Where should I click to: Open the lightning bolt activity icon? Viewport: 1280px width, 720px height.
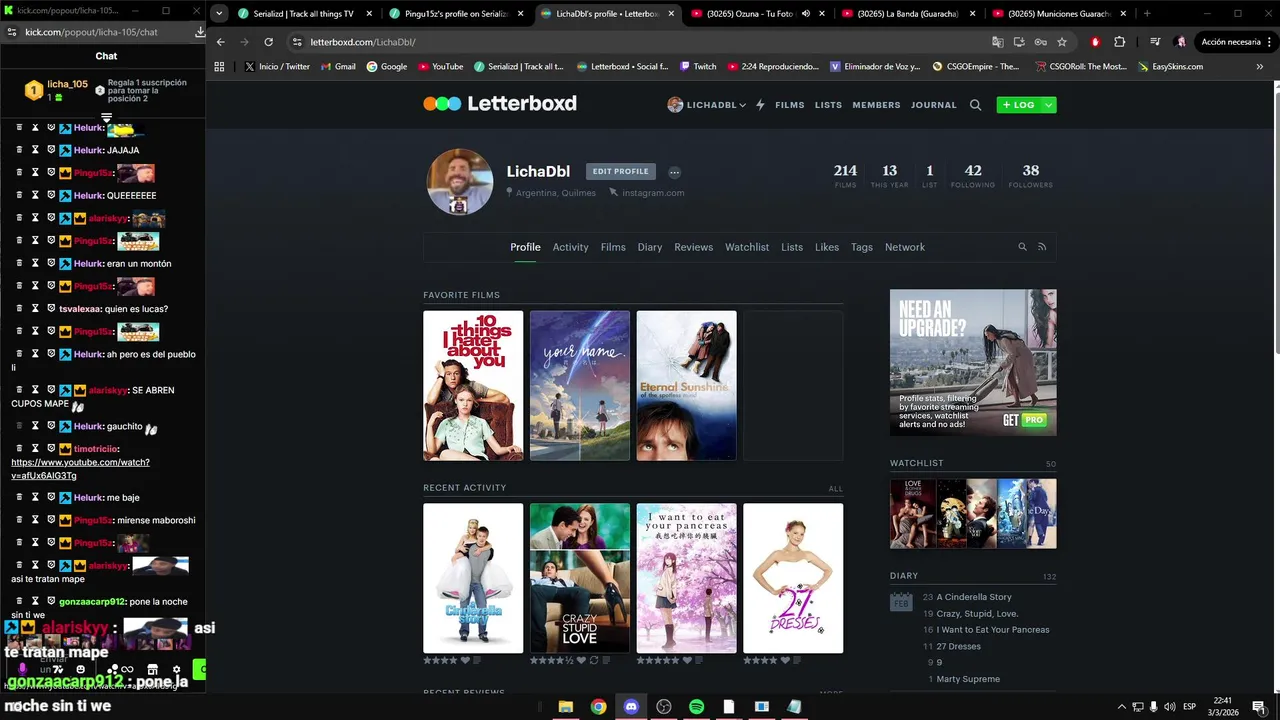point(760,105)
